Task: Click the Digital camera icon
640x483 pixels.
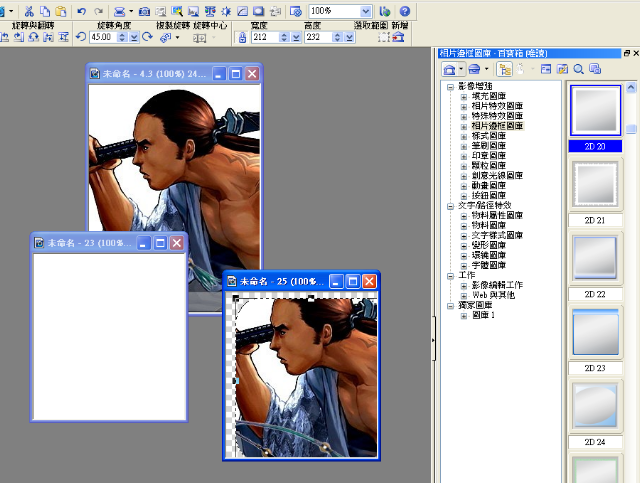Action: click(x=144, y=11)
